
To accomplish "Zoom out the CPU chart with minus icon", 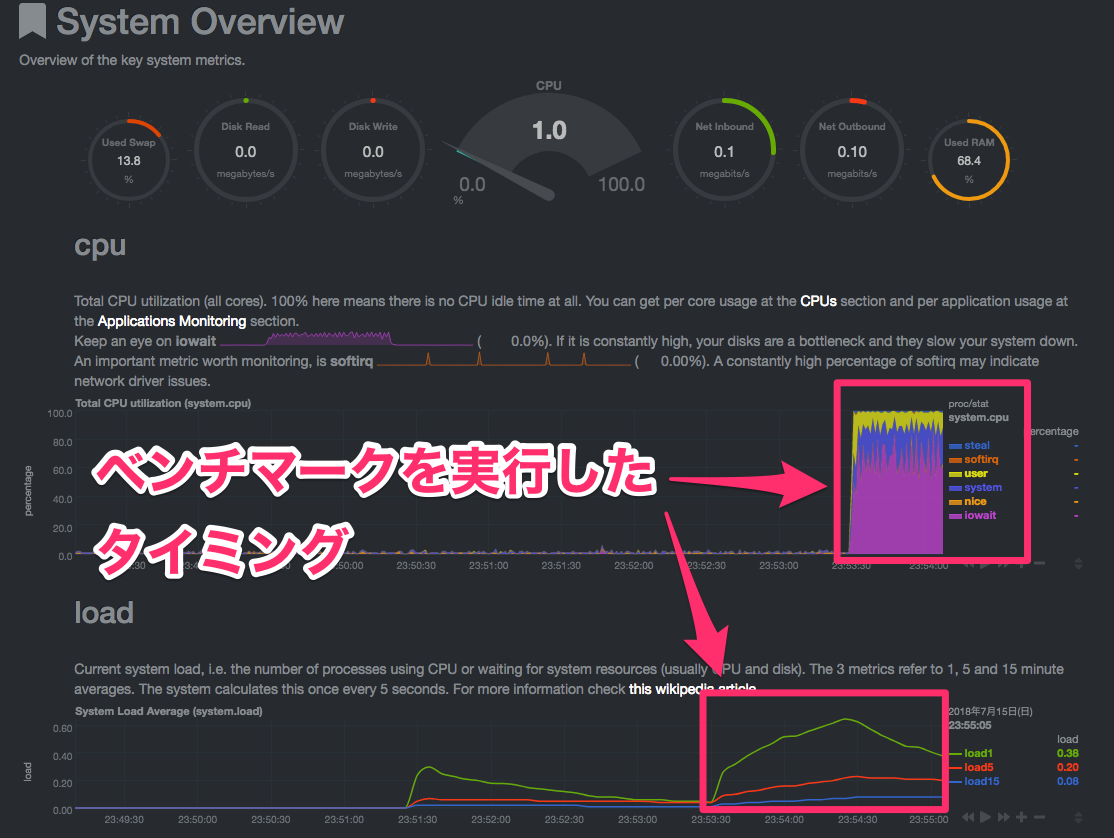I will tap(1040, 564).
